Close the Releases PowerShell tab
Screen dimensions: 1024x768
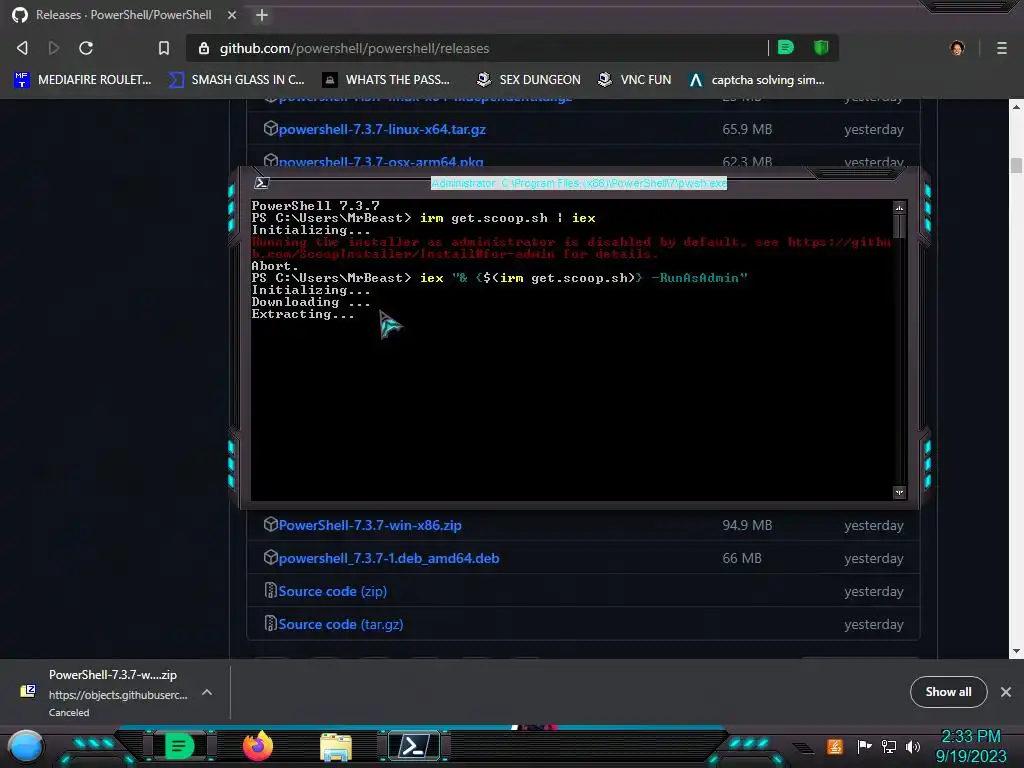tap(232, 15)
